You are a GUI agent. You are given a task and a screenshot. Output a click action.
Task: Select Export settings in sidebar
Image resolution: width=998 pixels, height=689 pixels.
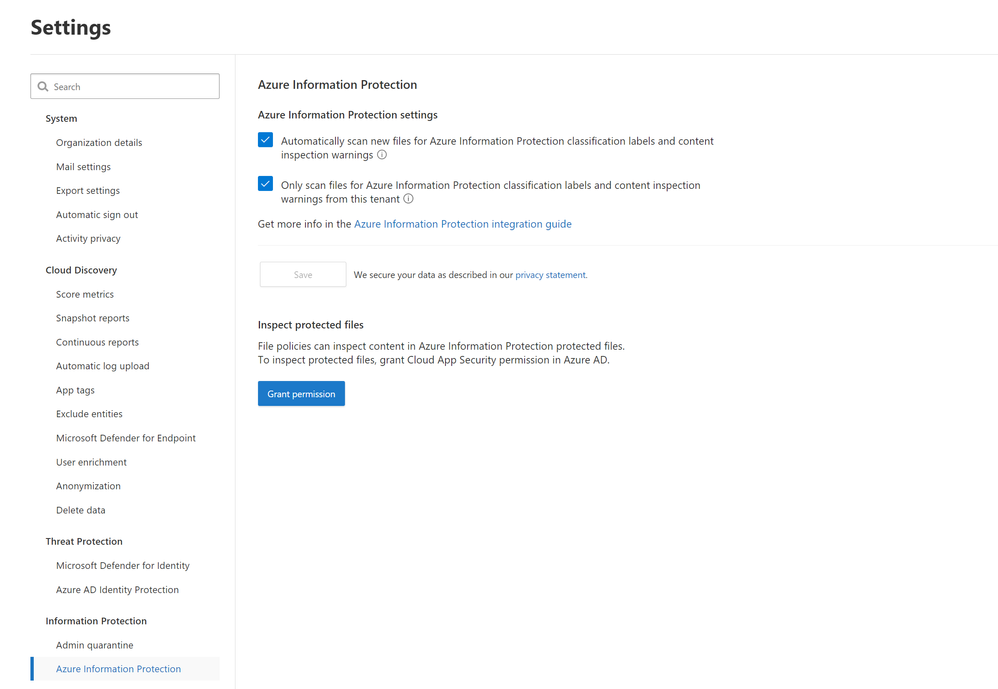[88, 191]
